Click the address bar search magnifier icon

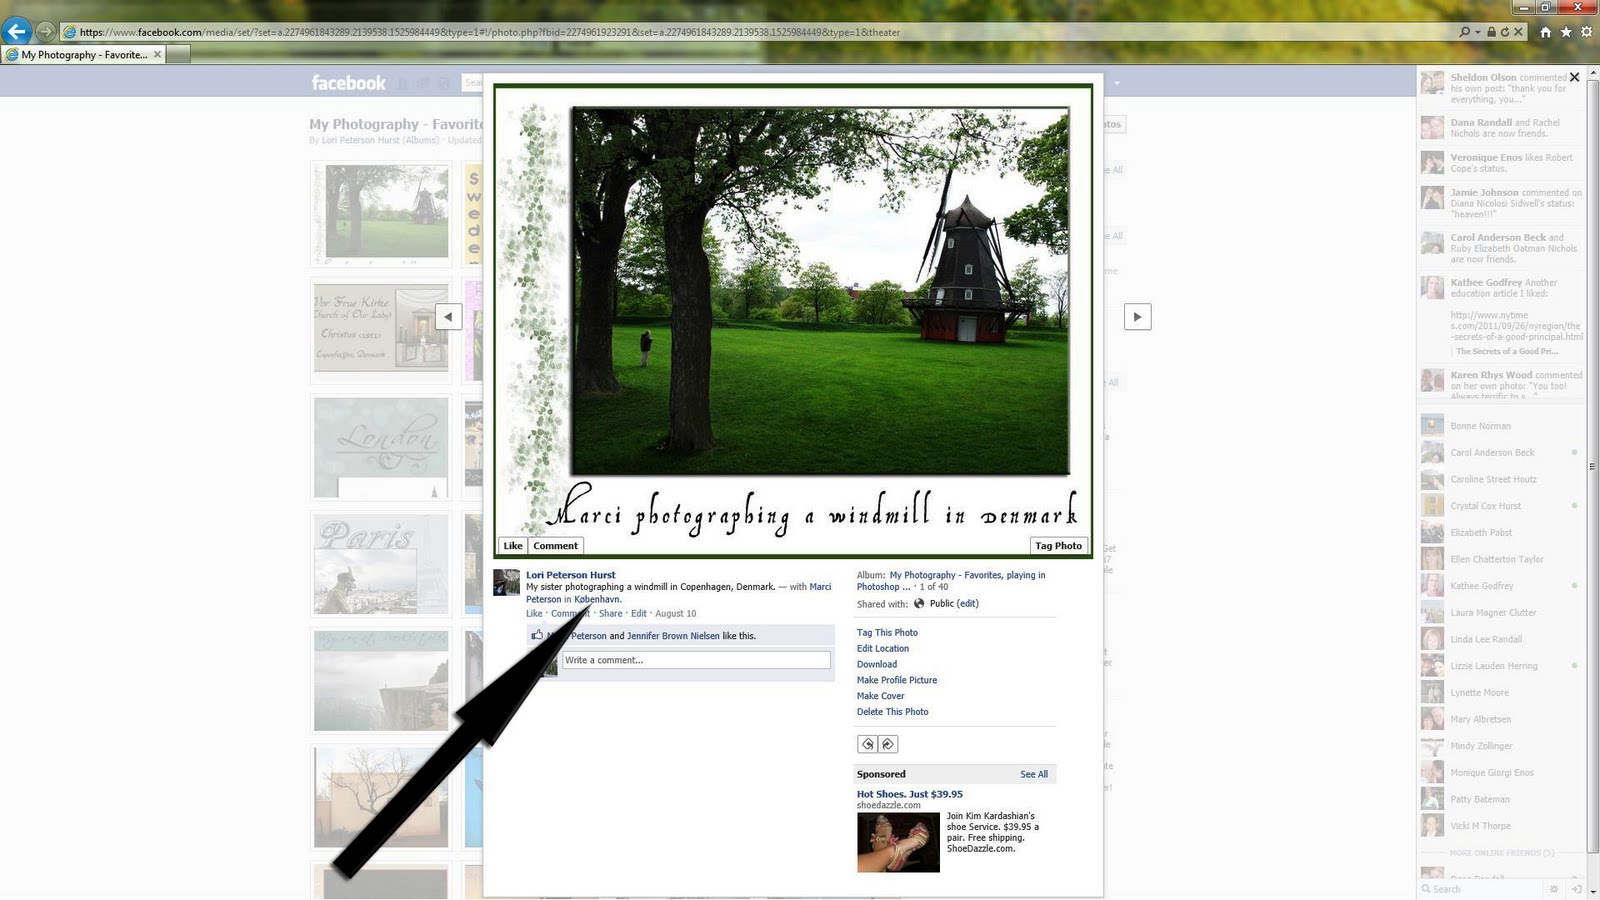coord(1465,32)
